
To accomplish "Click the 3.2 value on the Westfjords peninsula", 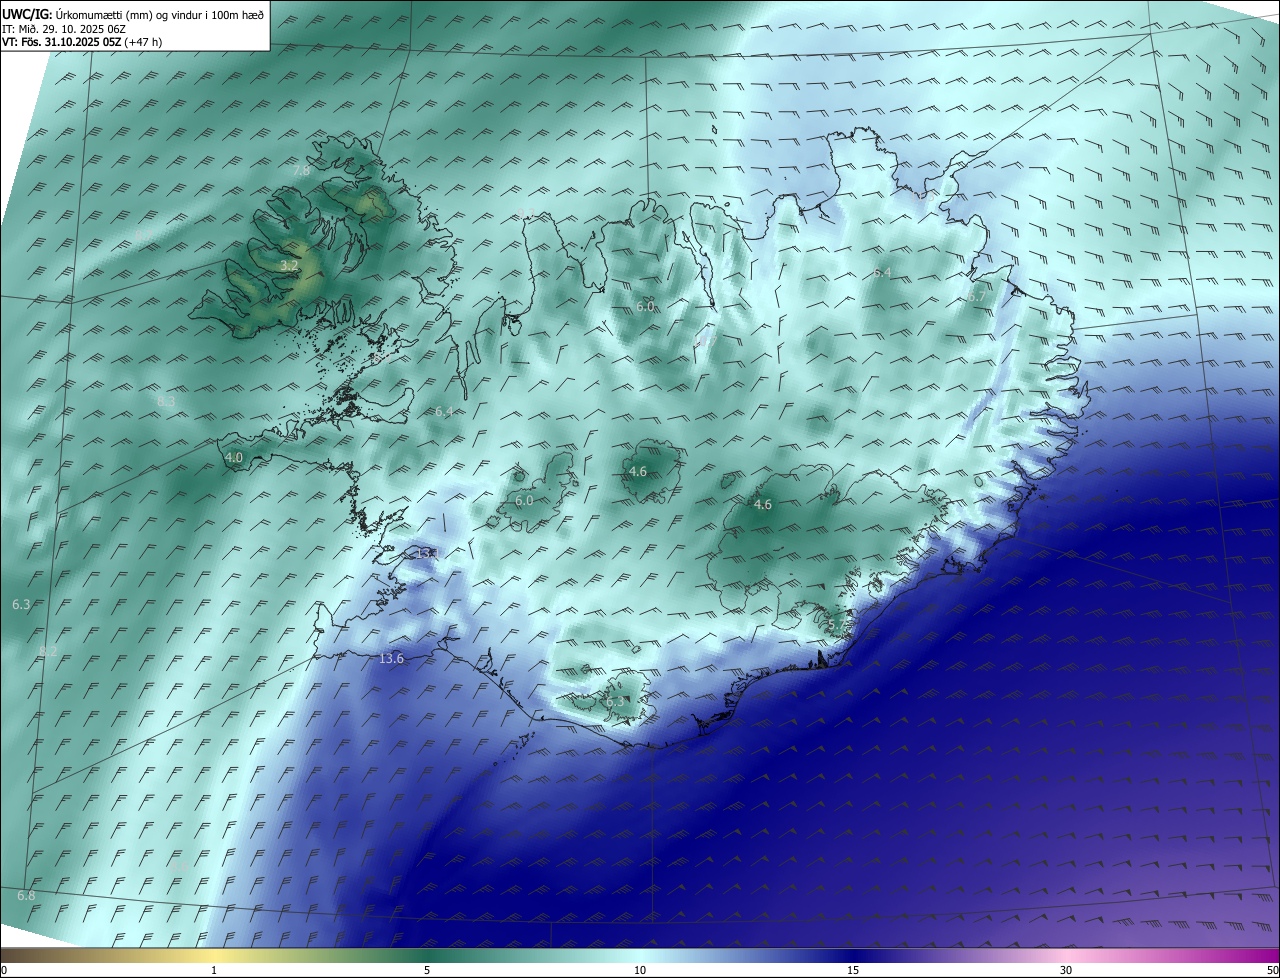I will [288, 266].
